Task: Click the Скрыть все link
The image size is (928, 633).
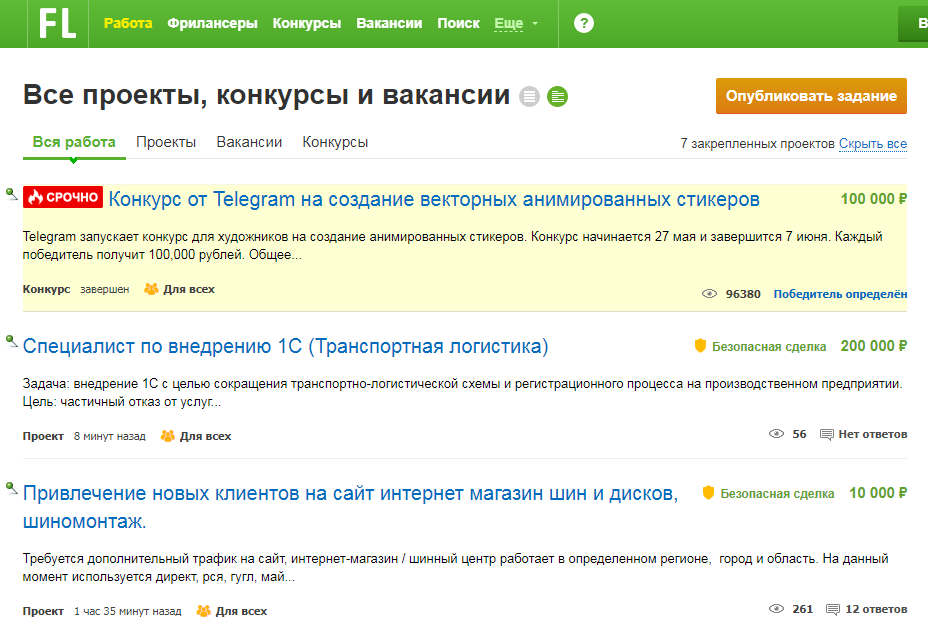Action: pyautogui.click(x=871, y=144)
